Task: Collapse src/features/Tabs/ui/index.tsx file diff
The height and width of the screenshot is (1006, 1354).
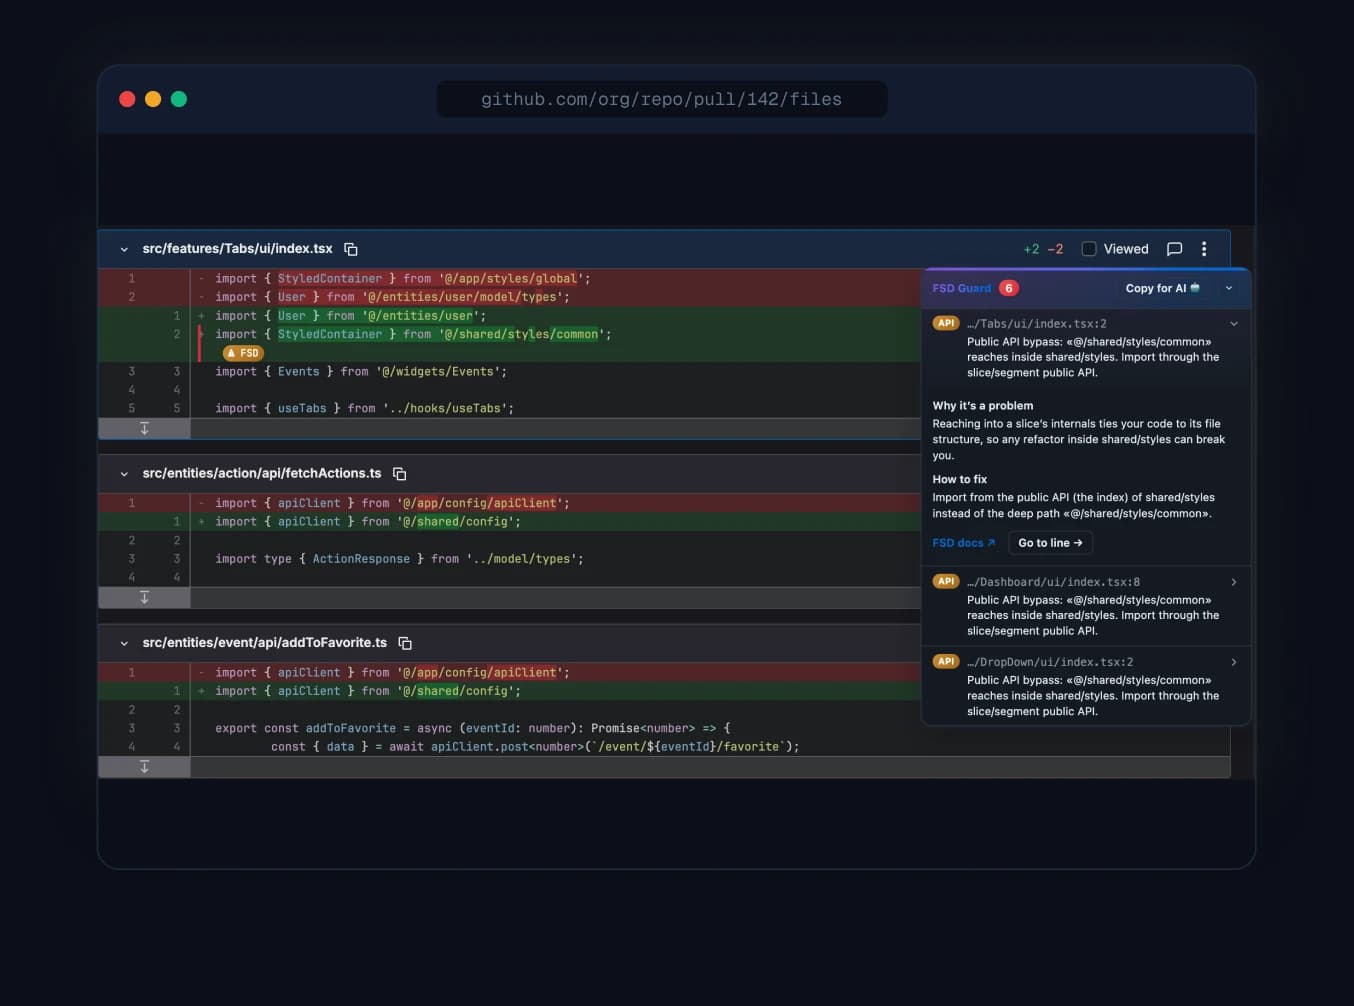Action: (124, 249)
